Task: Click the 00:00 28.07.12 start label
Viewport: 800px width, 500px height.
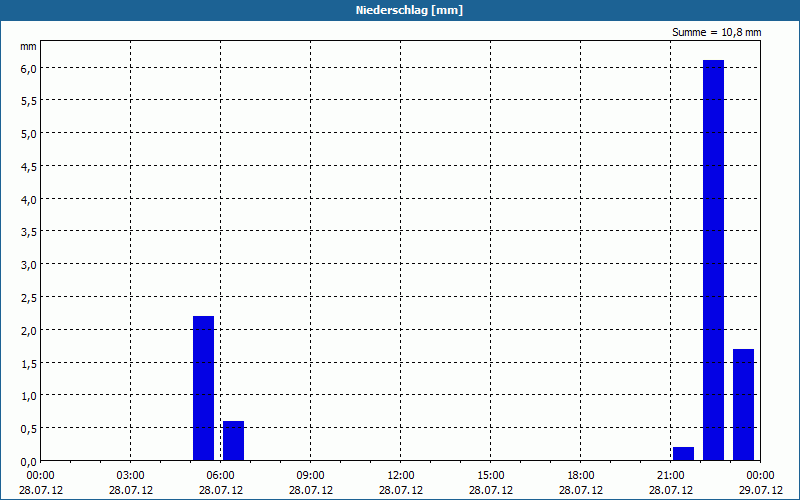Action: tap(41, 483)
